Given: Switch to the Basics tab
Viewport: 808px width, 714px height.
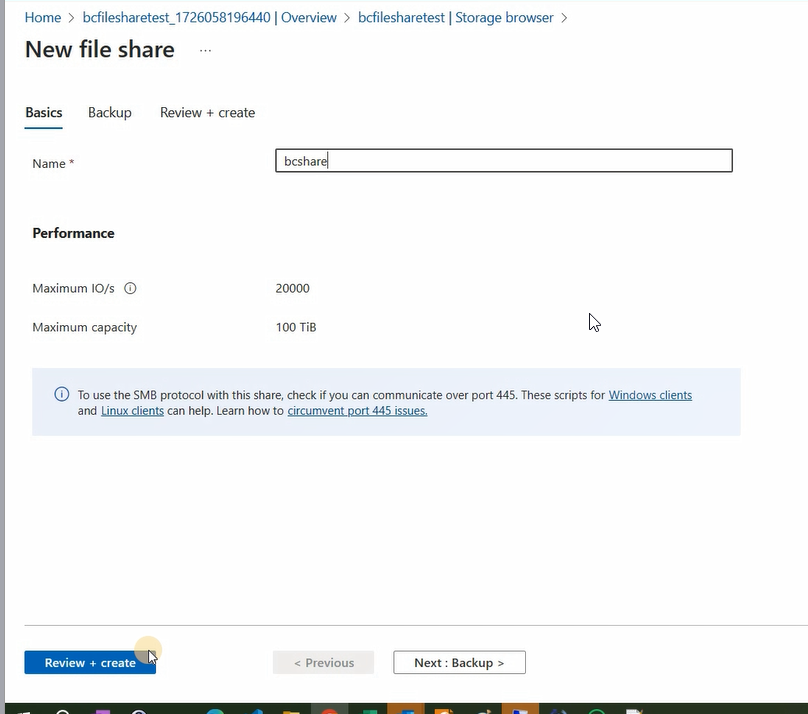Looking at the screenshot, I should (x=44, y=113).
